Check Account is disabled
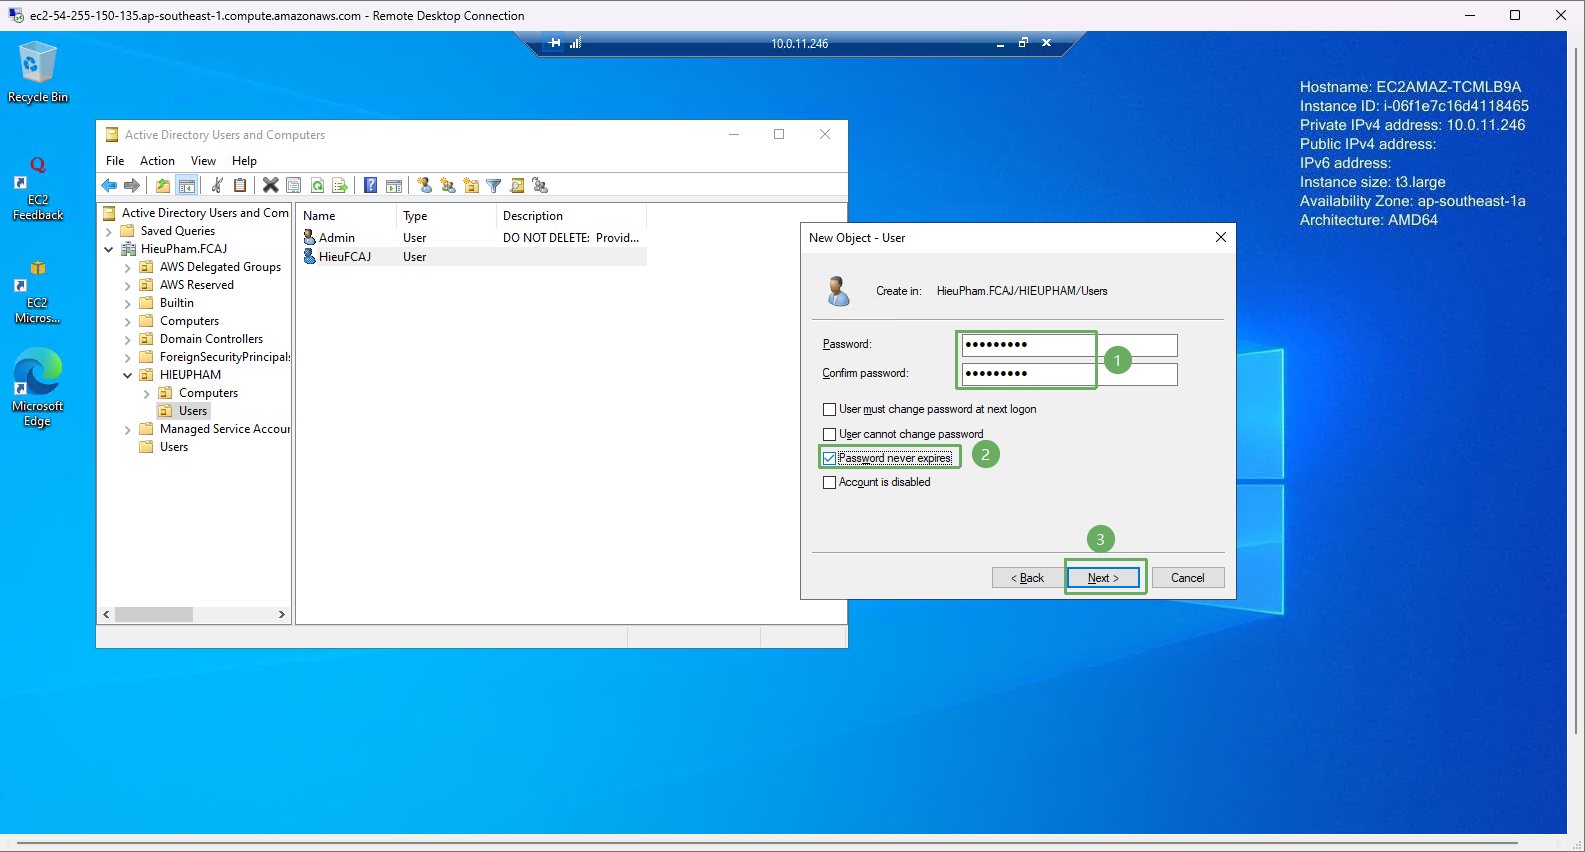The width and height of the screenshot is (1585, 852). 829,482
